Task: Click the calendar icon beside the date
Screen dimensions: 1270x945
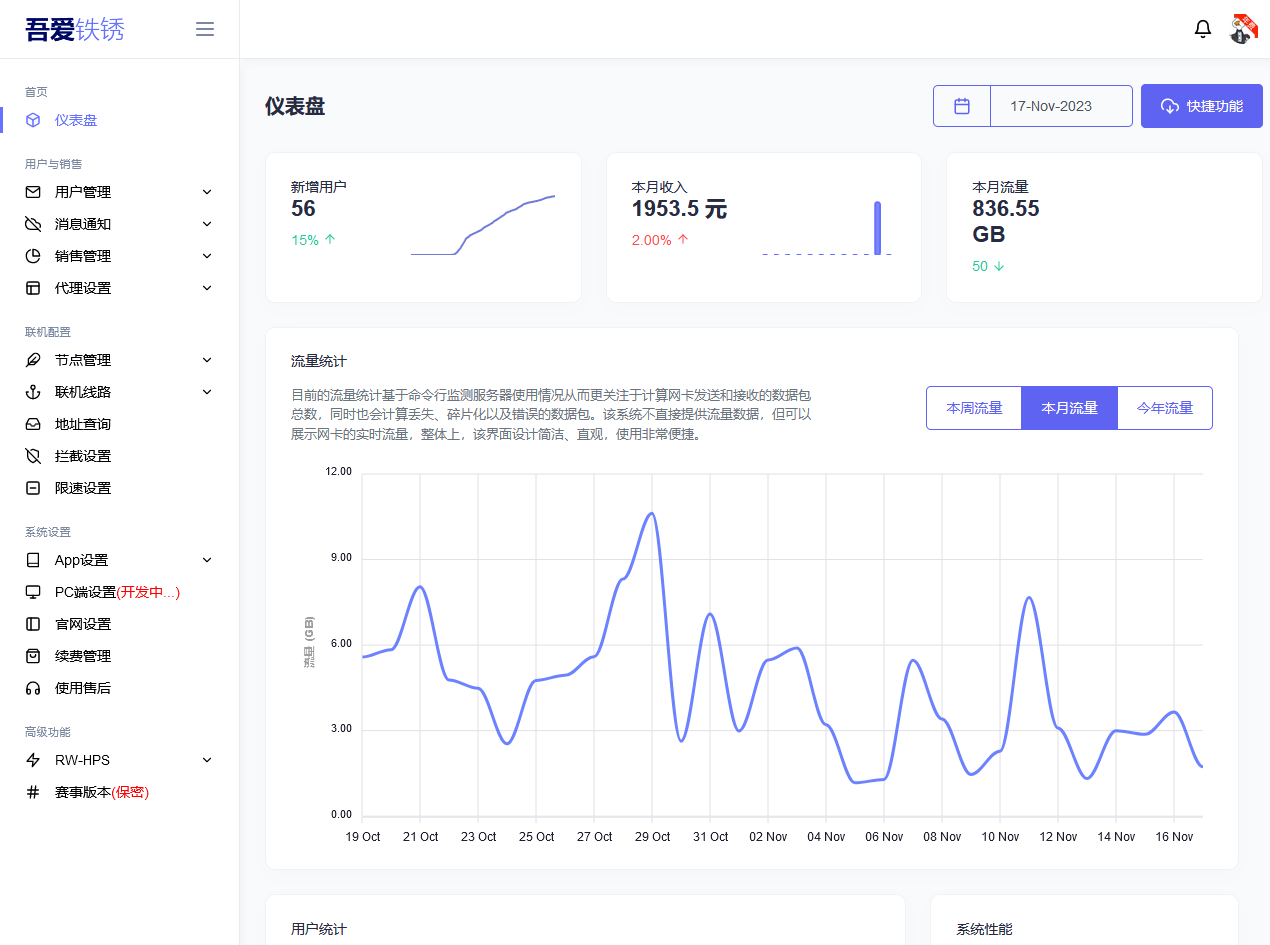Action: (962, 106)
